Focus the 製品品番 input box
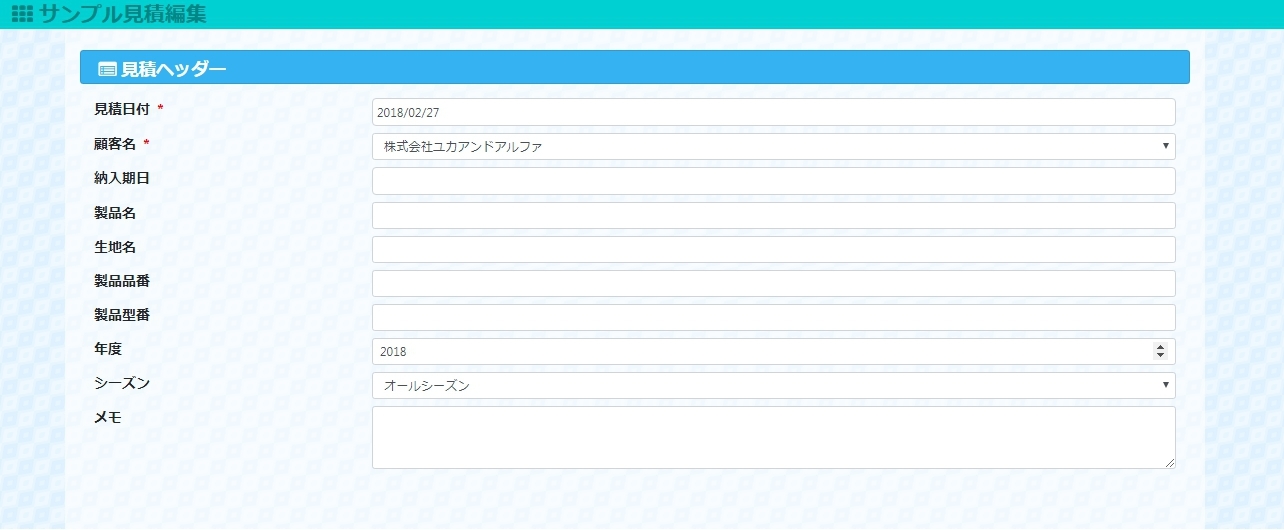 tap(772, 284)
